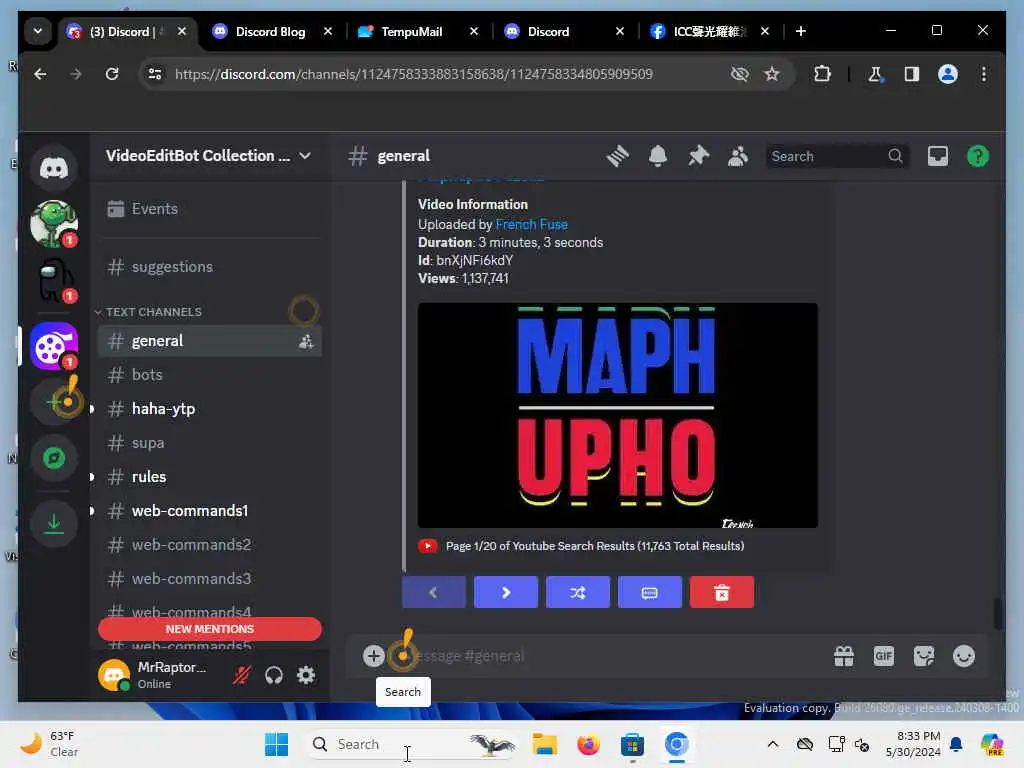1024x768 pixels.
Task: Click the blue message/caption button
Action: pos(649,592)
